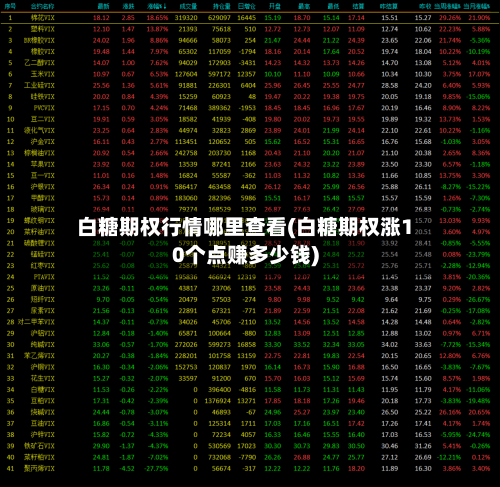Viewport: 500px width, 487px height.
Task: Select the 白糖VIX row name
Action: click(43, 390)
